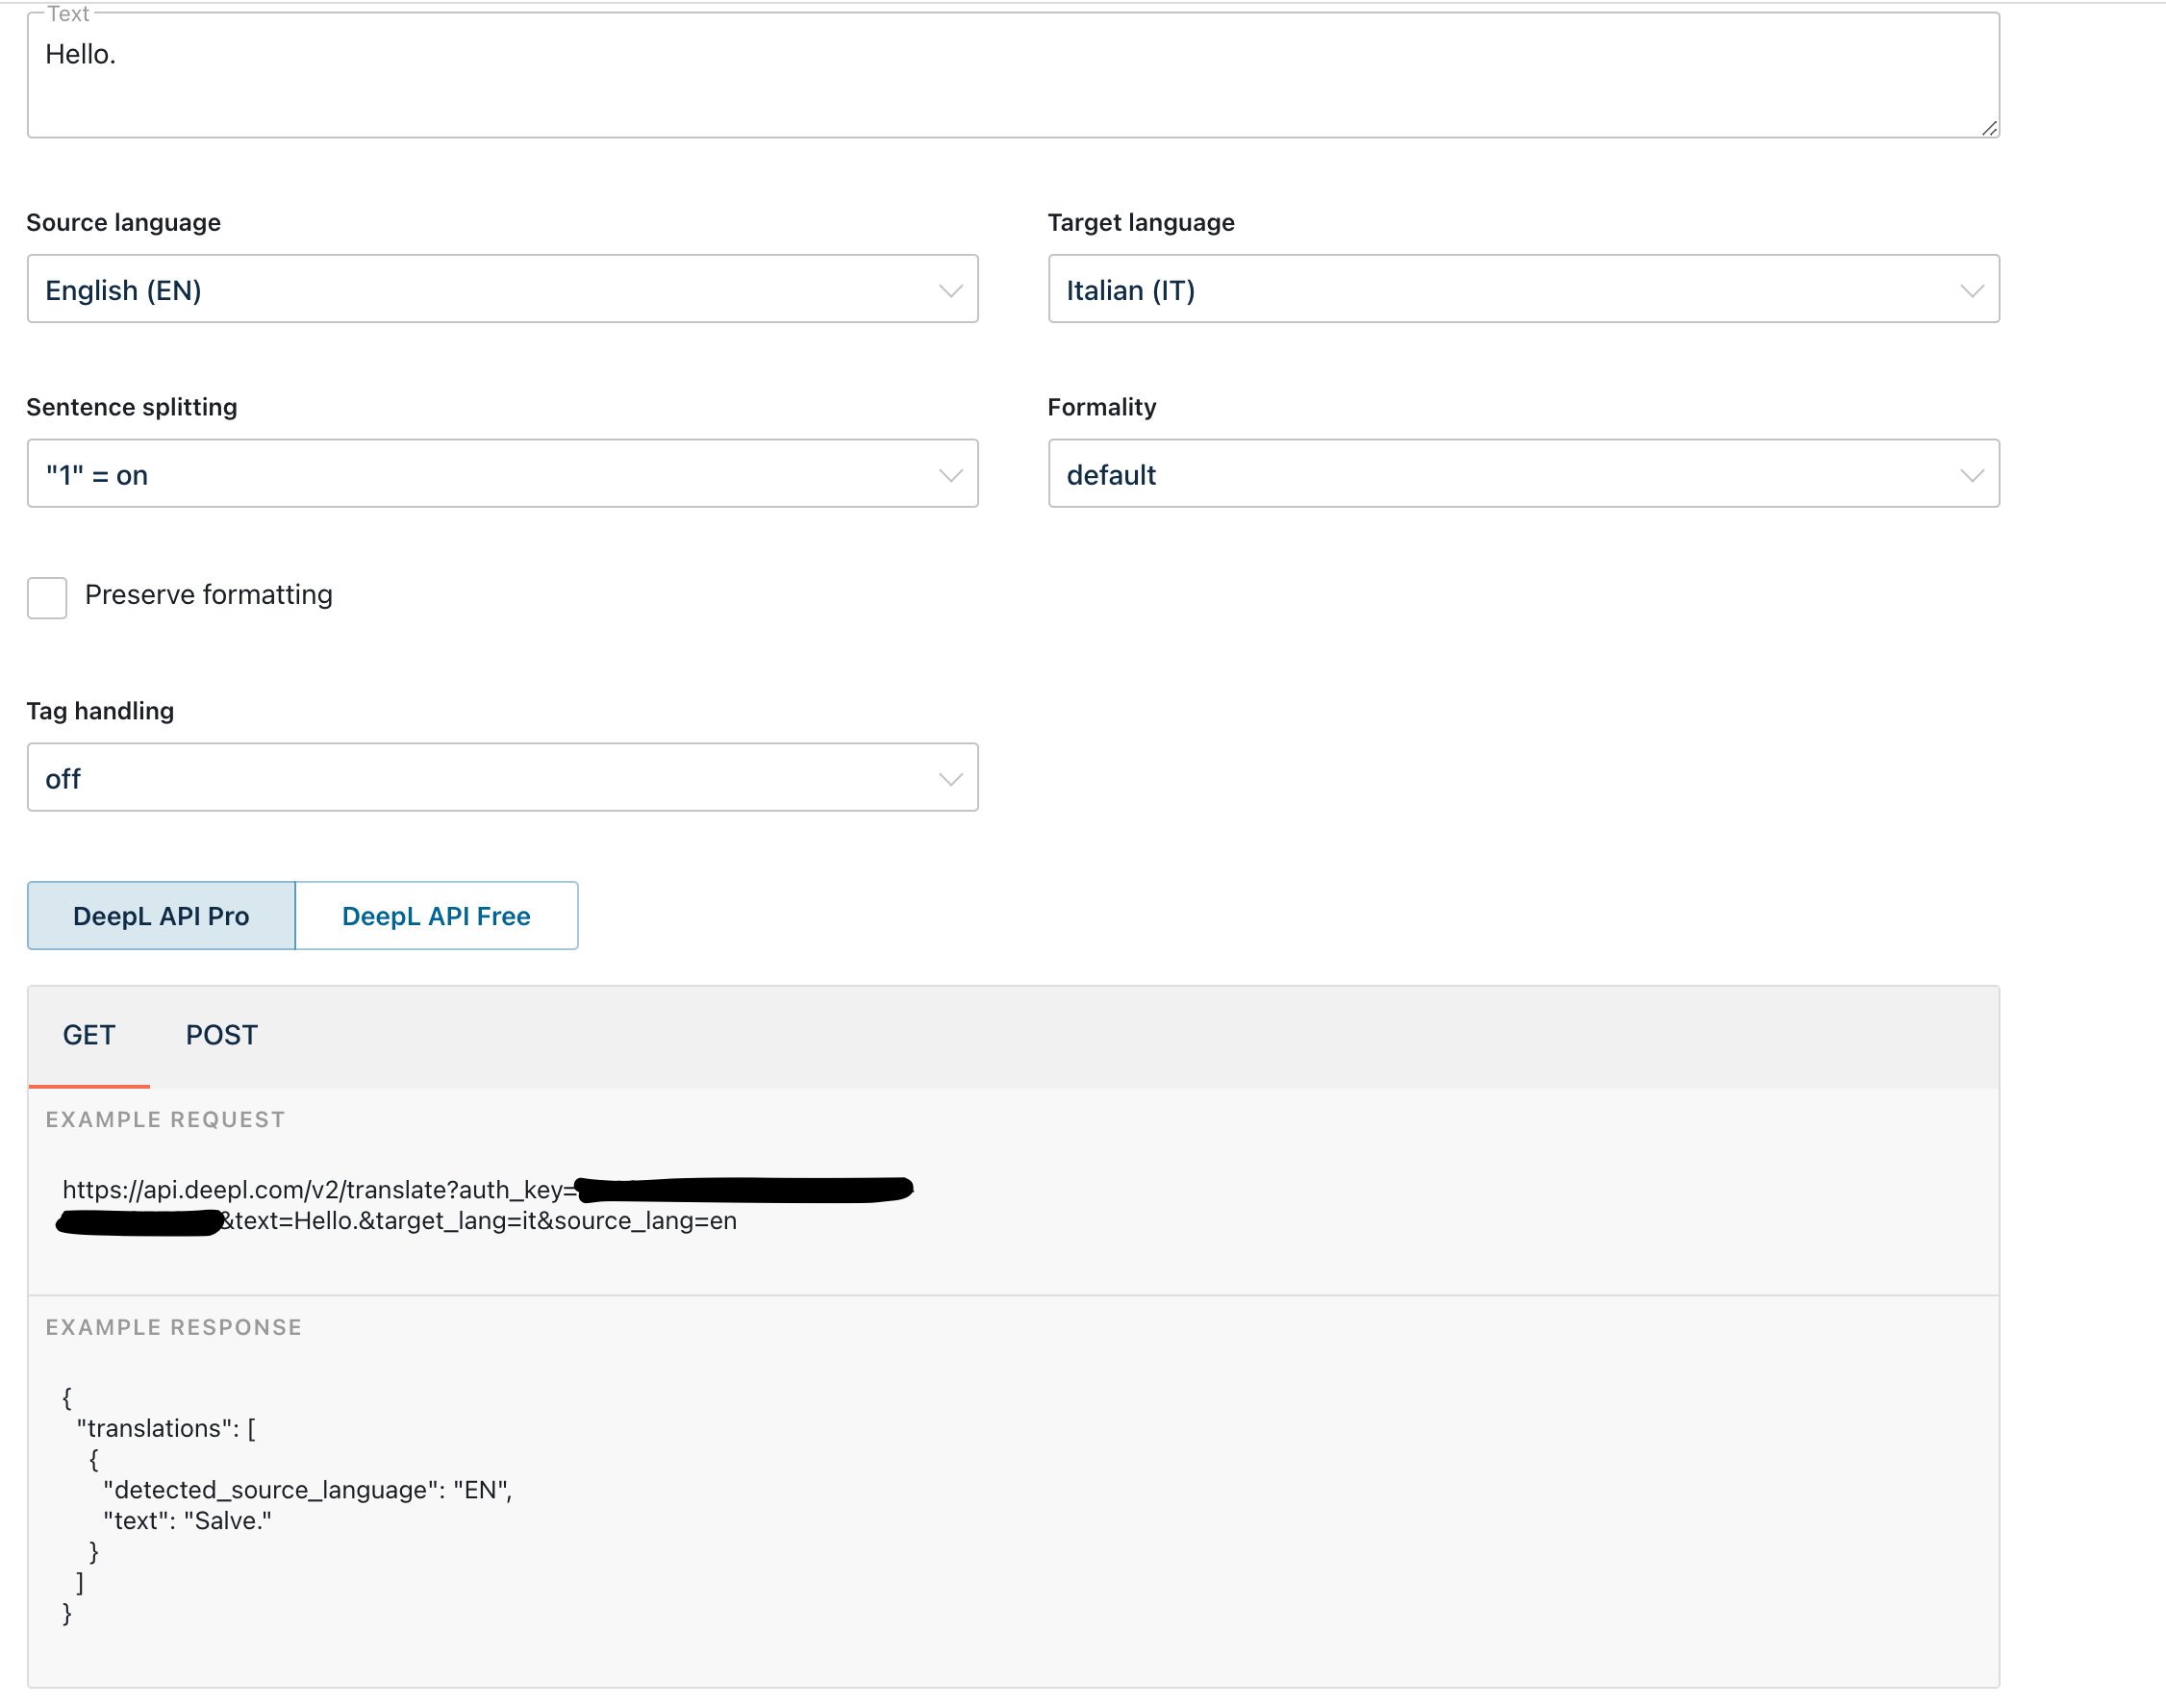Click the Target language chevron arrow
2166x1708 pixels.
point(1971,291)
